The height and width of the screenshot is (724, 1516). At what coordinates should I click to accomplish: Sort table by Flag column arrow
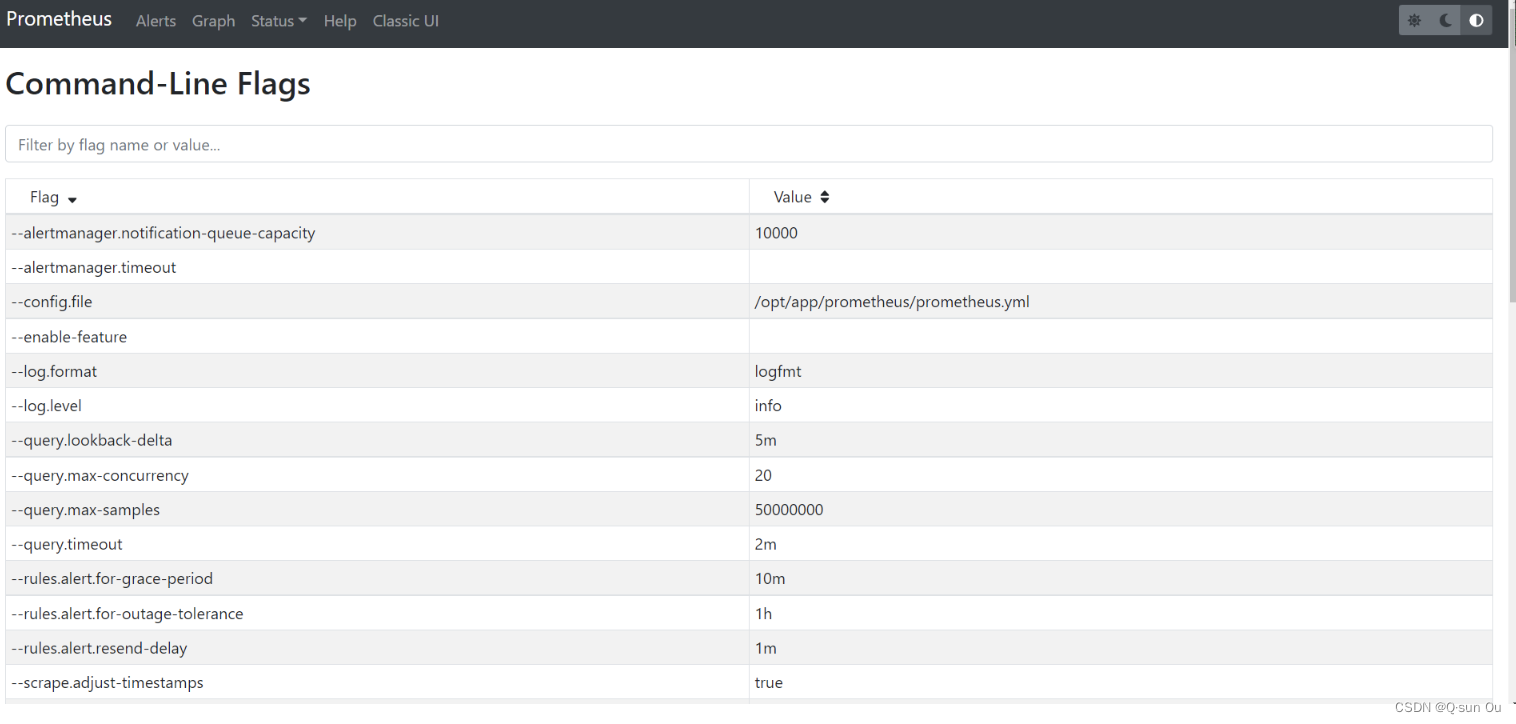pos(72,199)
